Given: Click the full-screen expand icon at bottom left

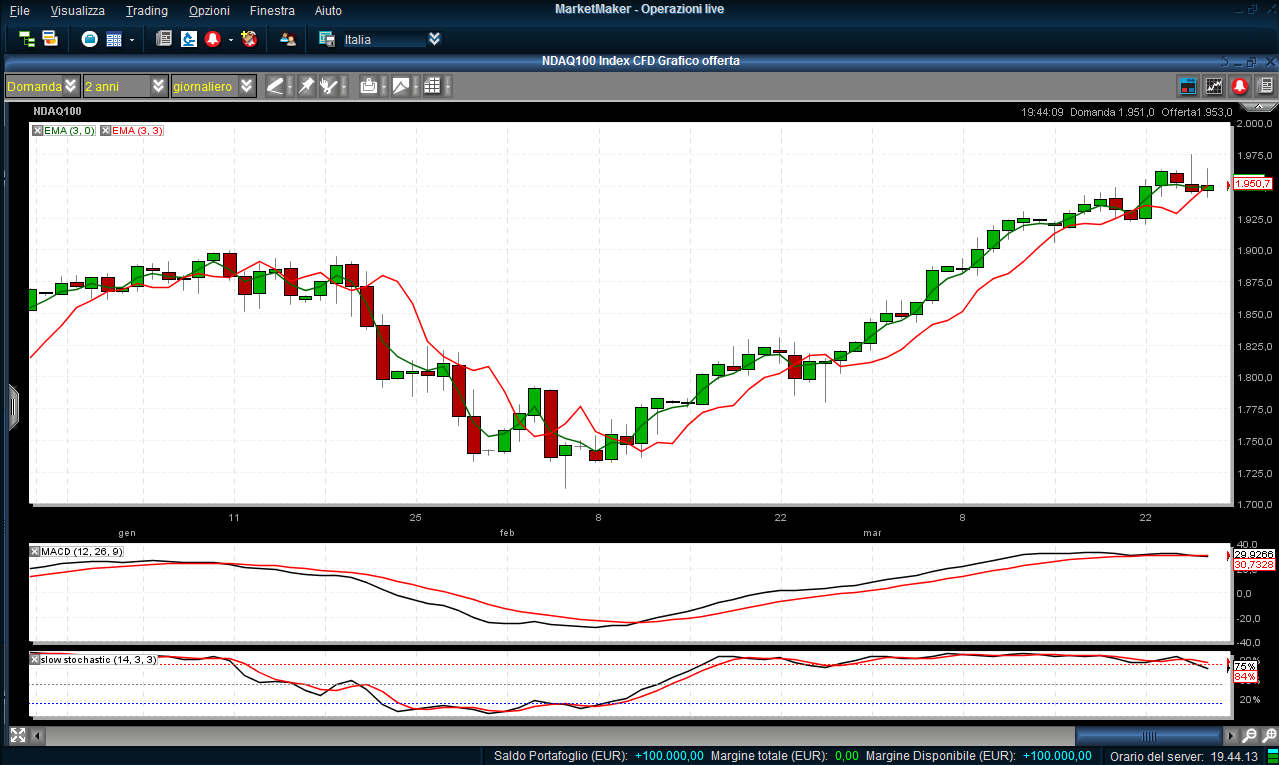Looking at the screenshot, I should tap(17, 736).
